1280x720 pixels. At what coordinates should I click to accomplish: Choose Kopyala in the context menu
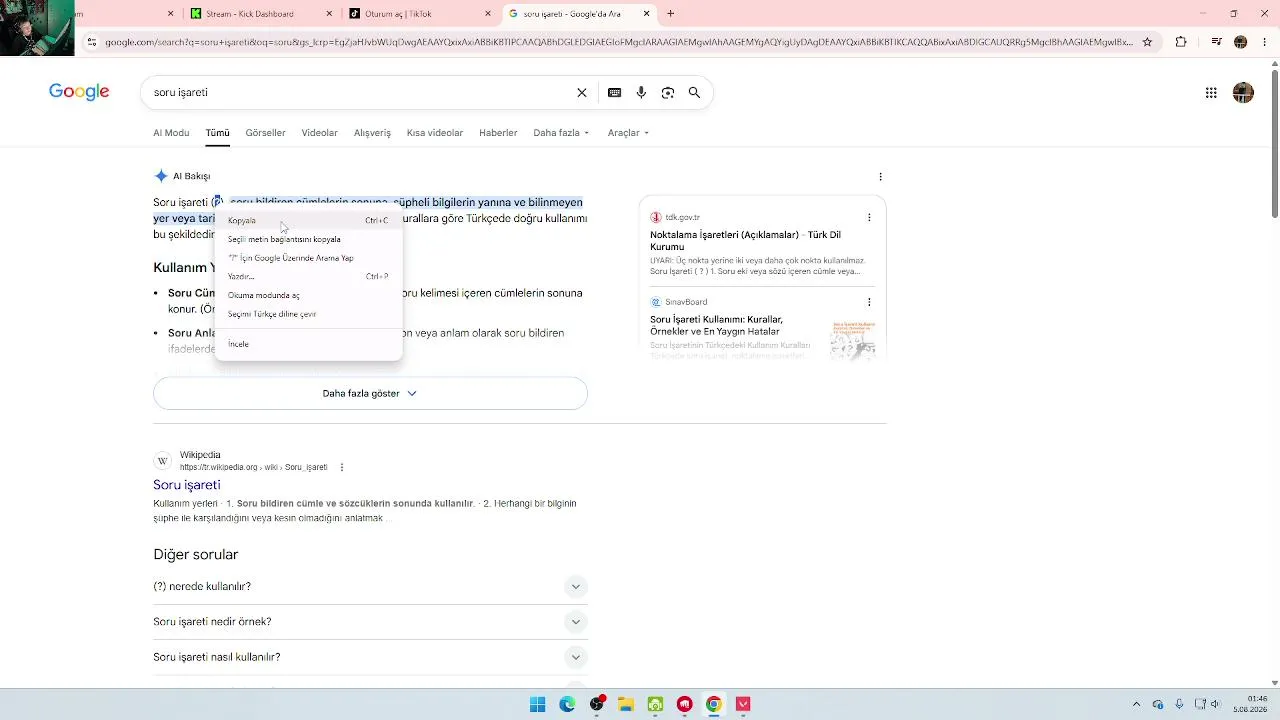point(308,221)
